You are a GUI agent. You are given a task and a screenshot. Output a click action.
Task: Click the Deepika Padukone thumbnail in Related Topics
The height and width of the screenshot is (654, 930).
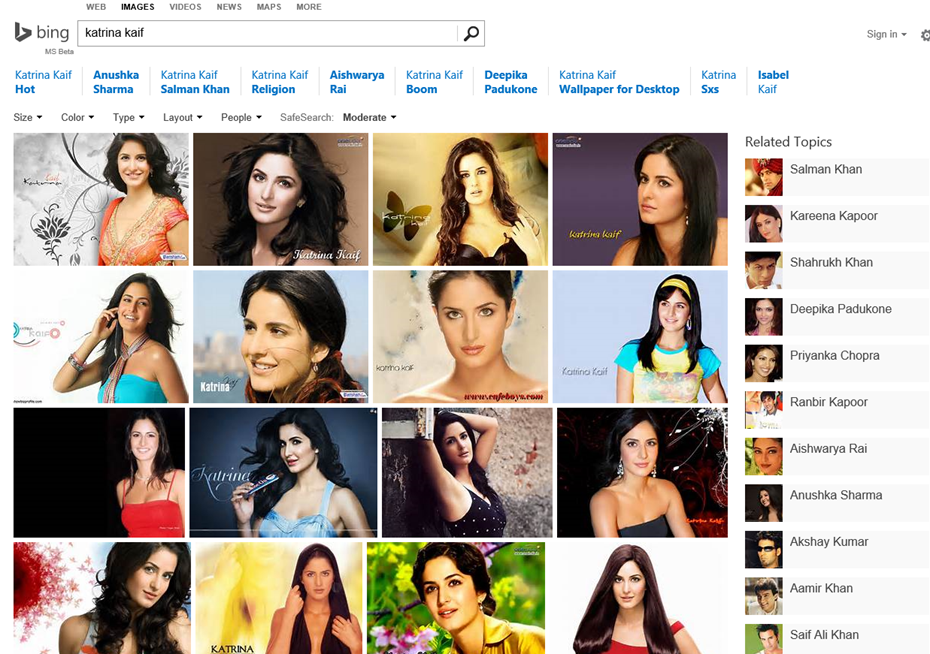point(764,317)
